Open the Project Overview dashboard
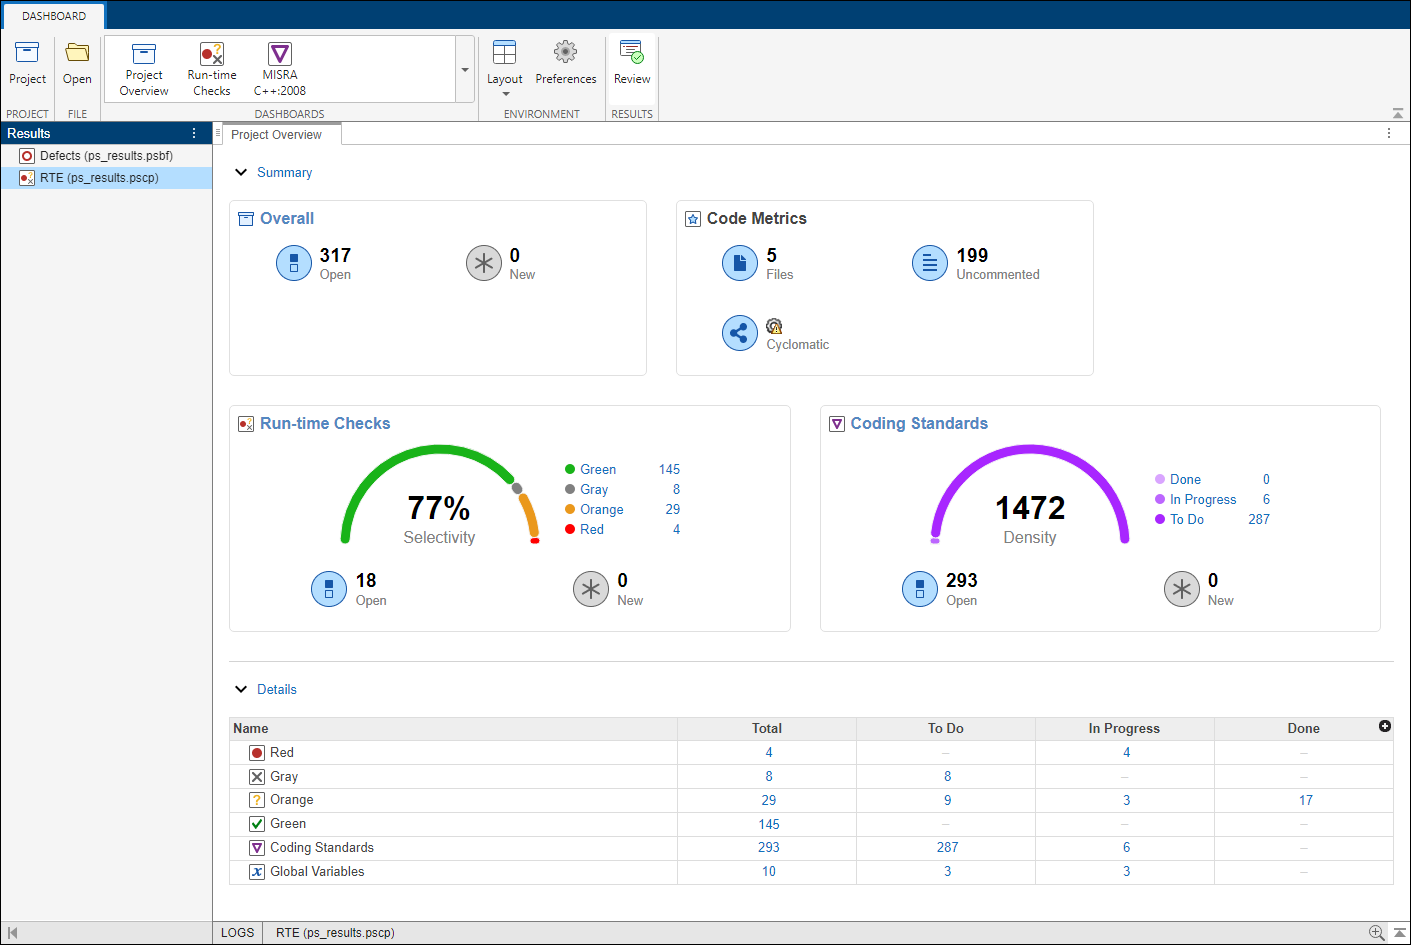Viewport: 1411px width, 945px height. coord(143,66)
